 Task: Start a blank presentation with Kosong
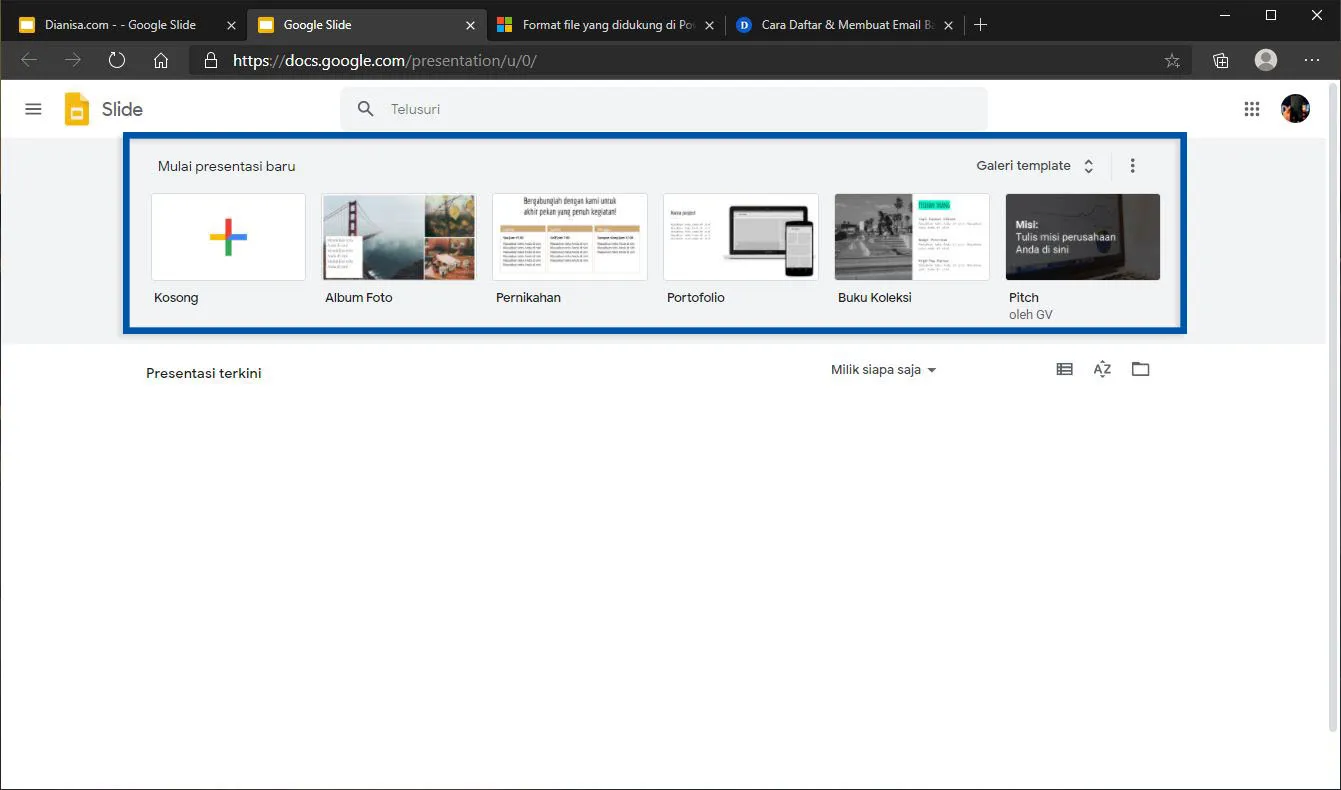point(228,236)
